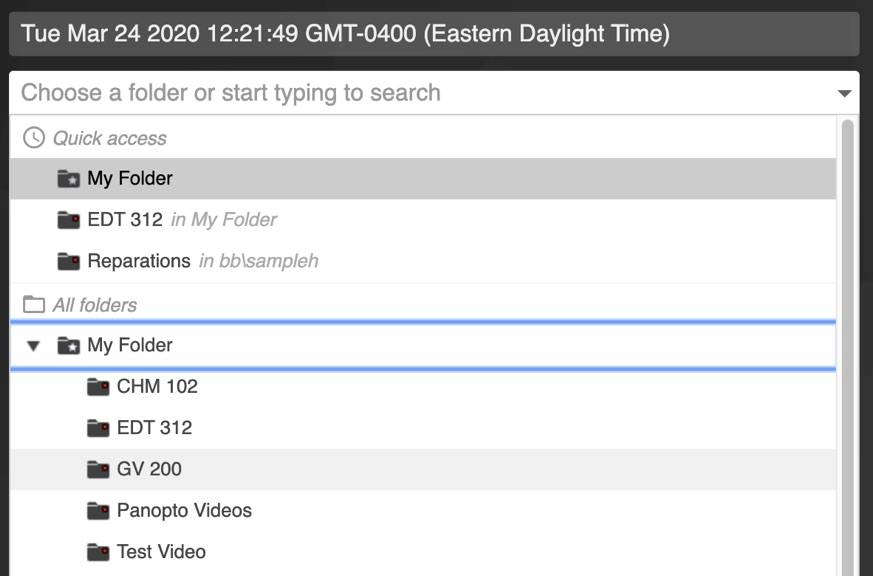Click the EDT 312 folder icon in Quick access
This screenshot has width=873, height=576.
[68, 220]
